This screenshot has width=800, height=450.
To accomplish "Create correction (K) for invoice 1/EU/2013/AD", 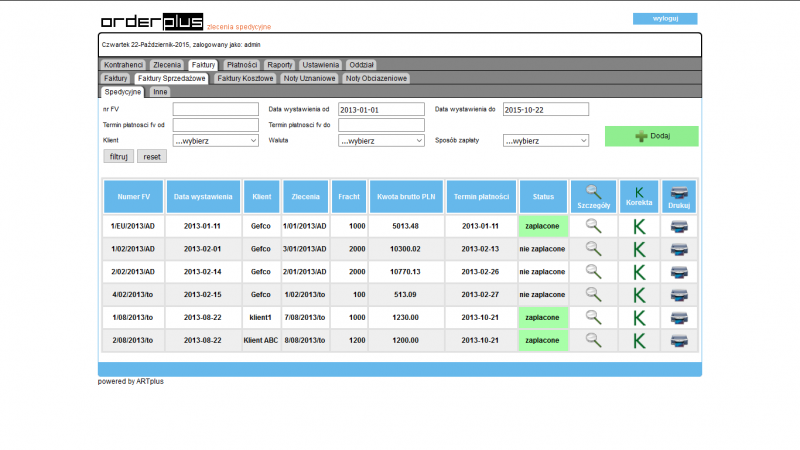I will [x=639, y=227].
